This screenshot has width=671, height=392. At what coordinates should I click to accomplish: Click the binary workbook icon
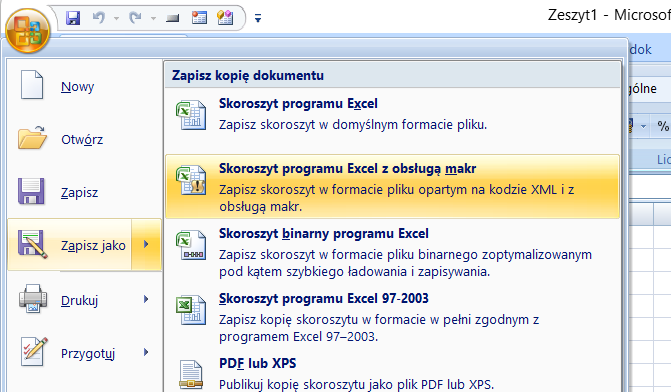click(191, 245)
